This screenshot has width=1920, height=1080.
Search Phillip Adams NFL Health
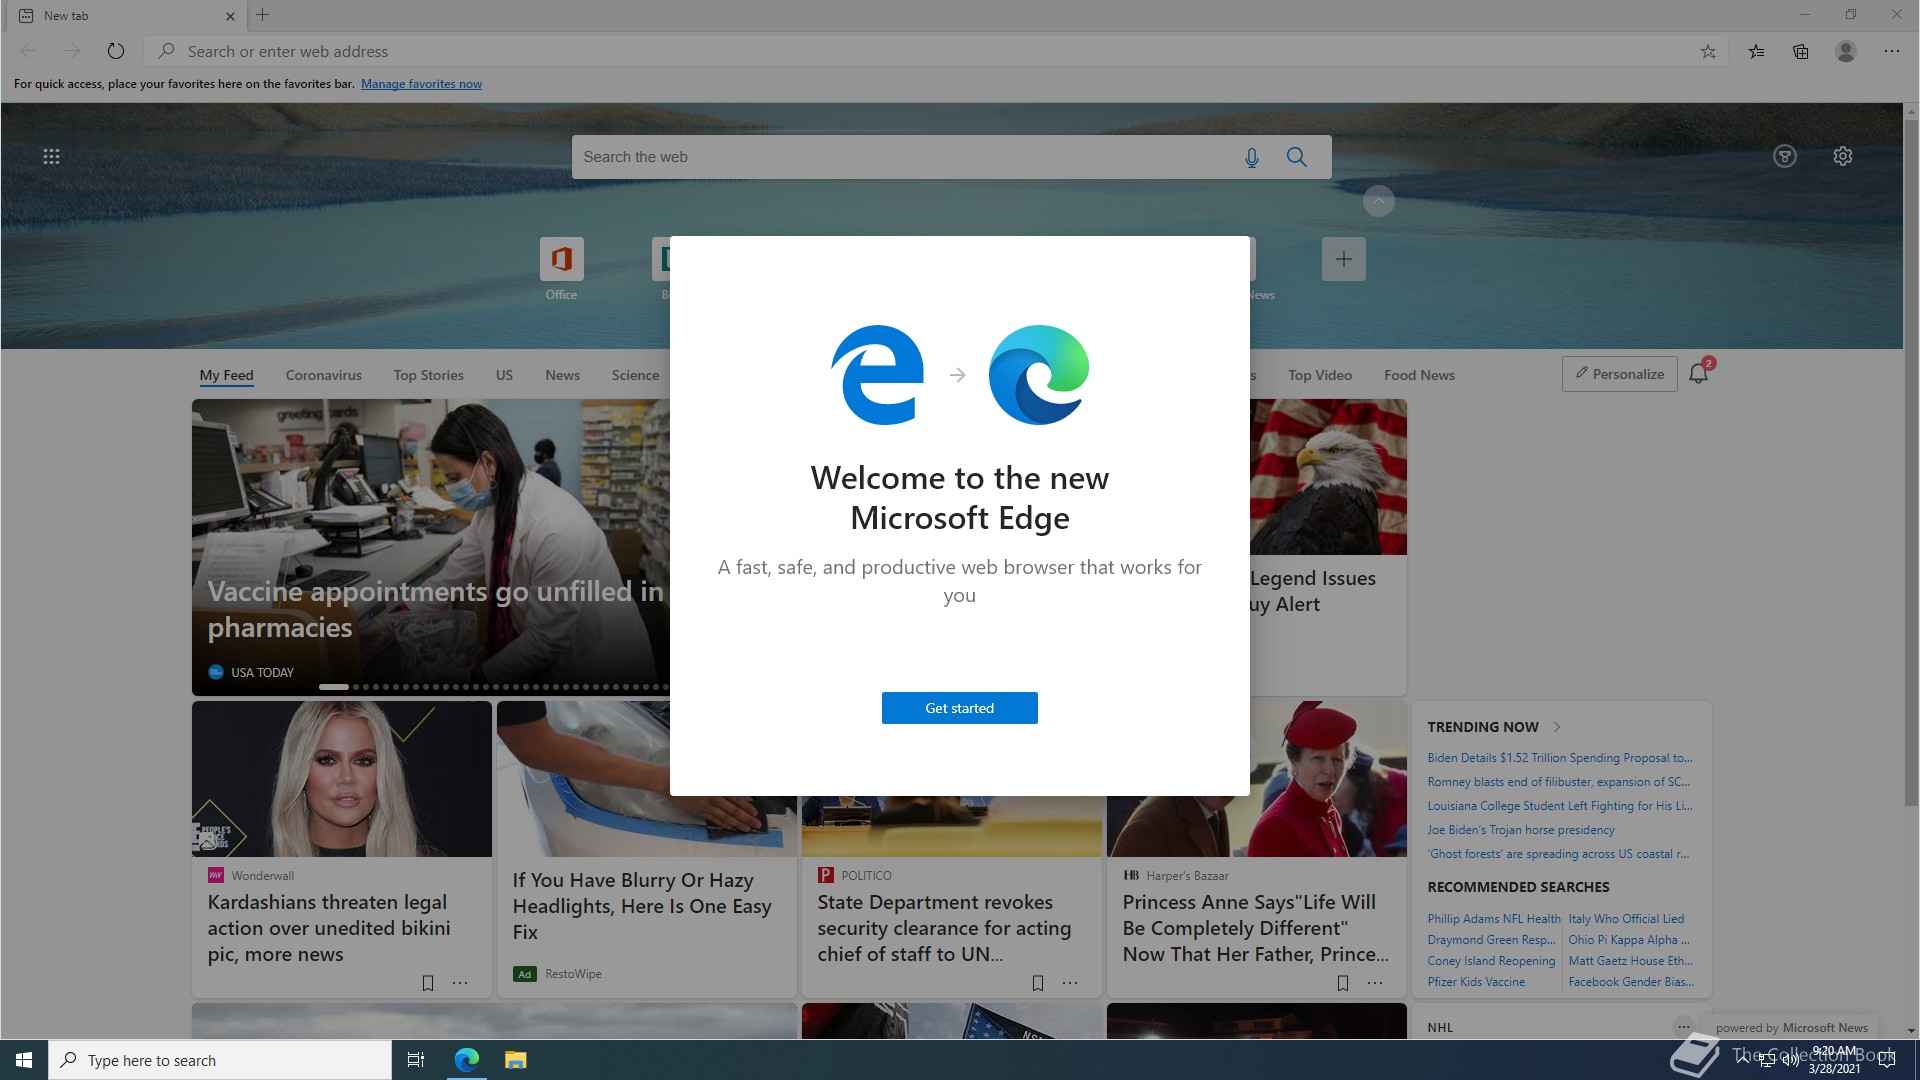tap(1494, 919)
